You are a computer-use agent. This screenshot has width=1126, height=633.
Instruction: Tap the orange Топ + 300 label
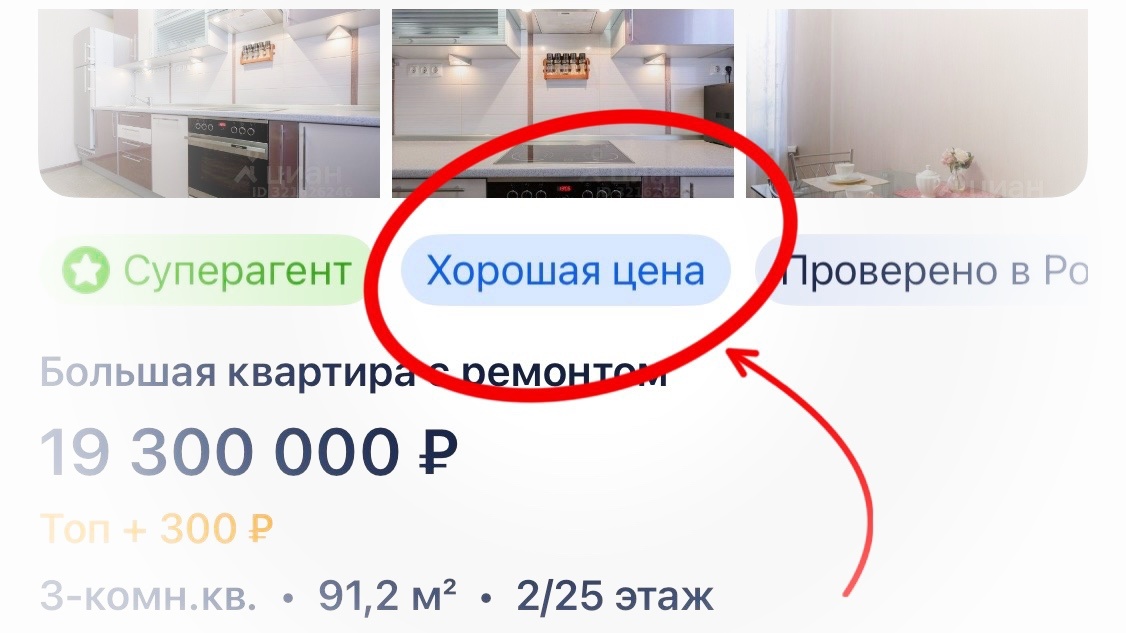click(x=157, y=529)
